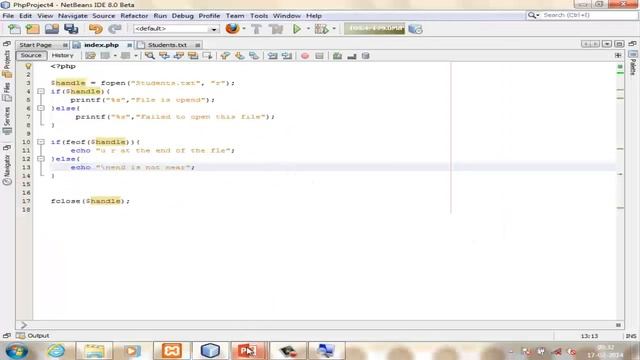This screenshot has width=640, height=360.
Task: Click the Last Edit icon in editor toolbar
Action: click(91, 56)
